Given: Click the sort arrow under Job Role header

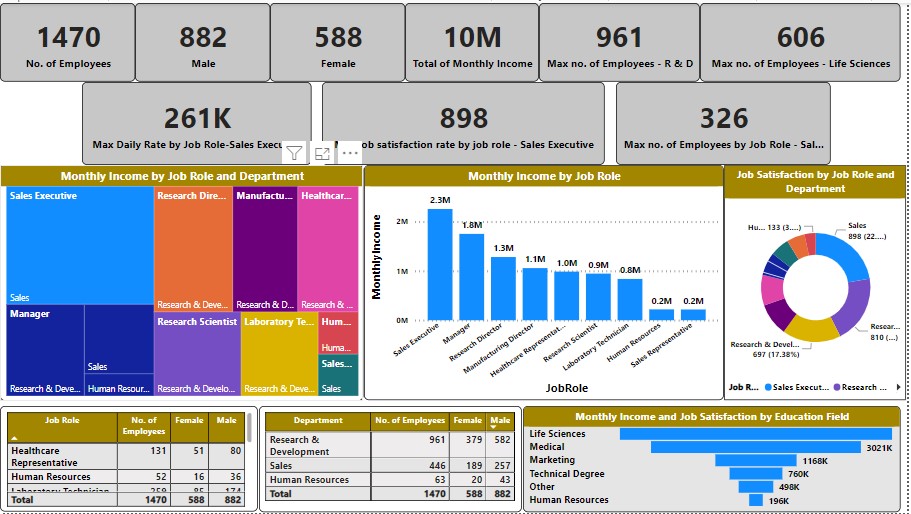Looking at the screenshot, I should coord(14,438).
